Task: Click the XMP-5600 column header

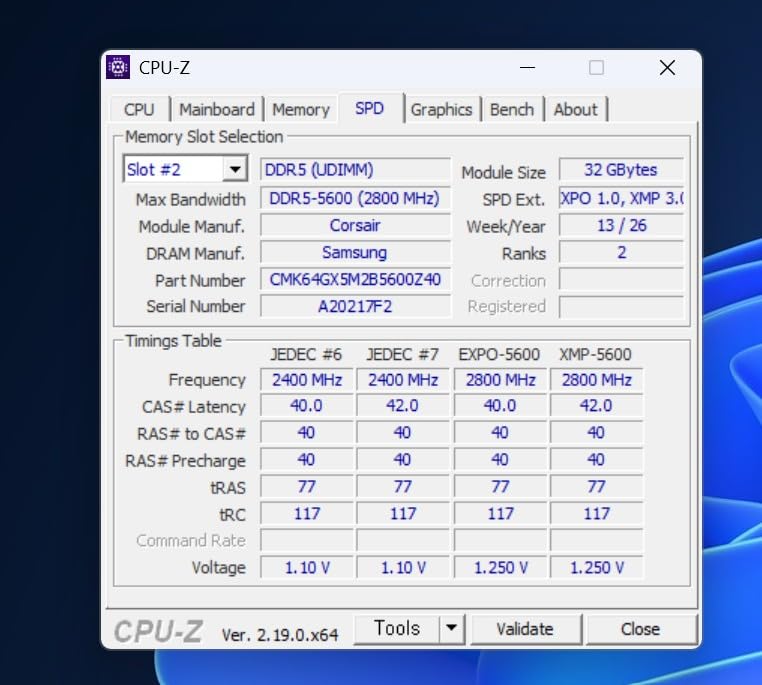Action: coord(595,354)
